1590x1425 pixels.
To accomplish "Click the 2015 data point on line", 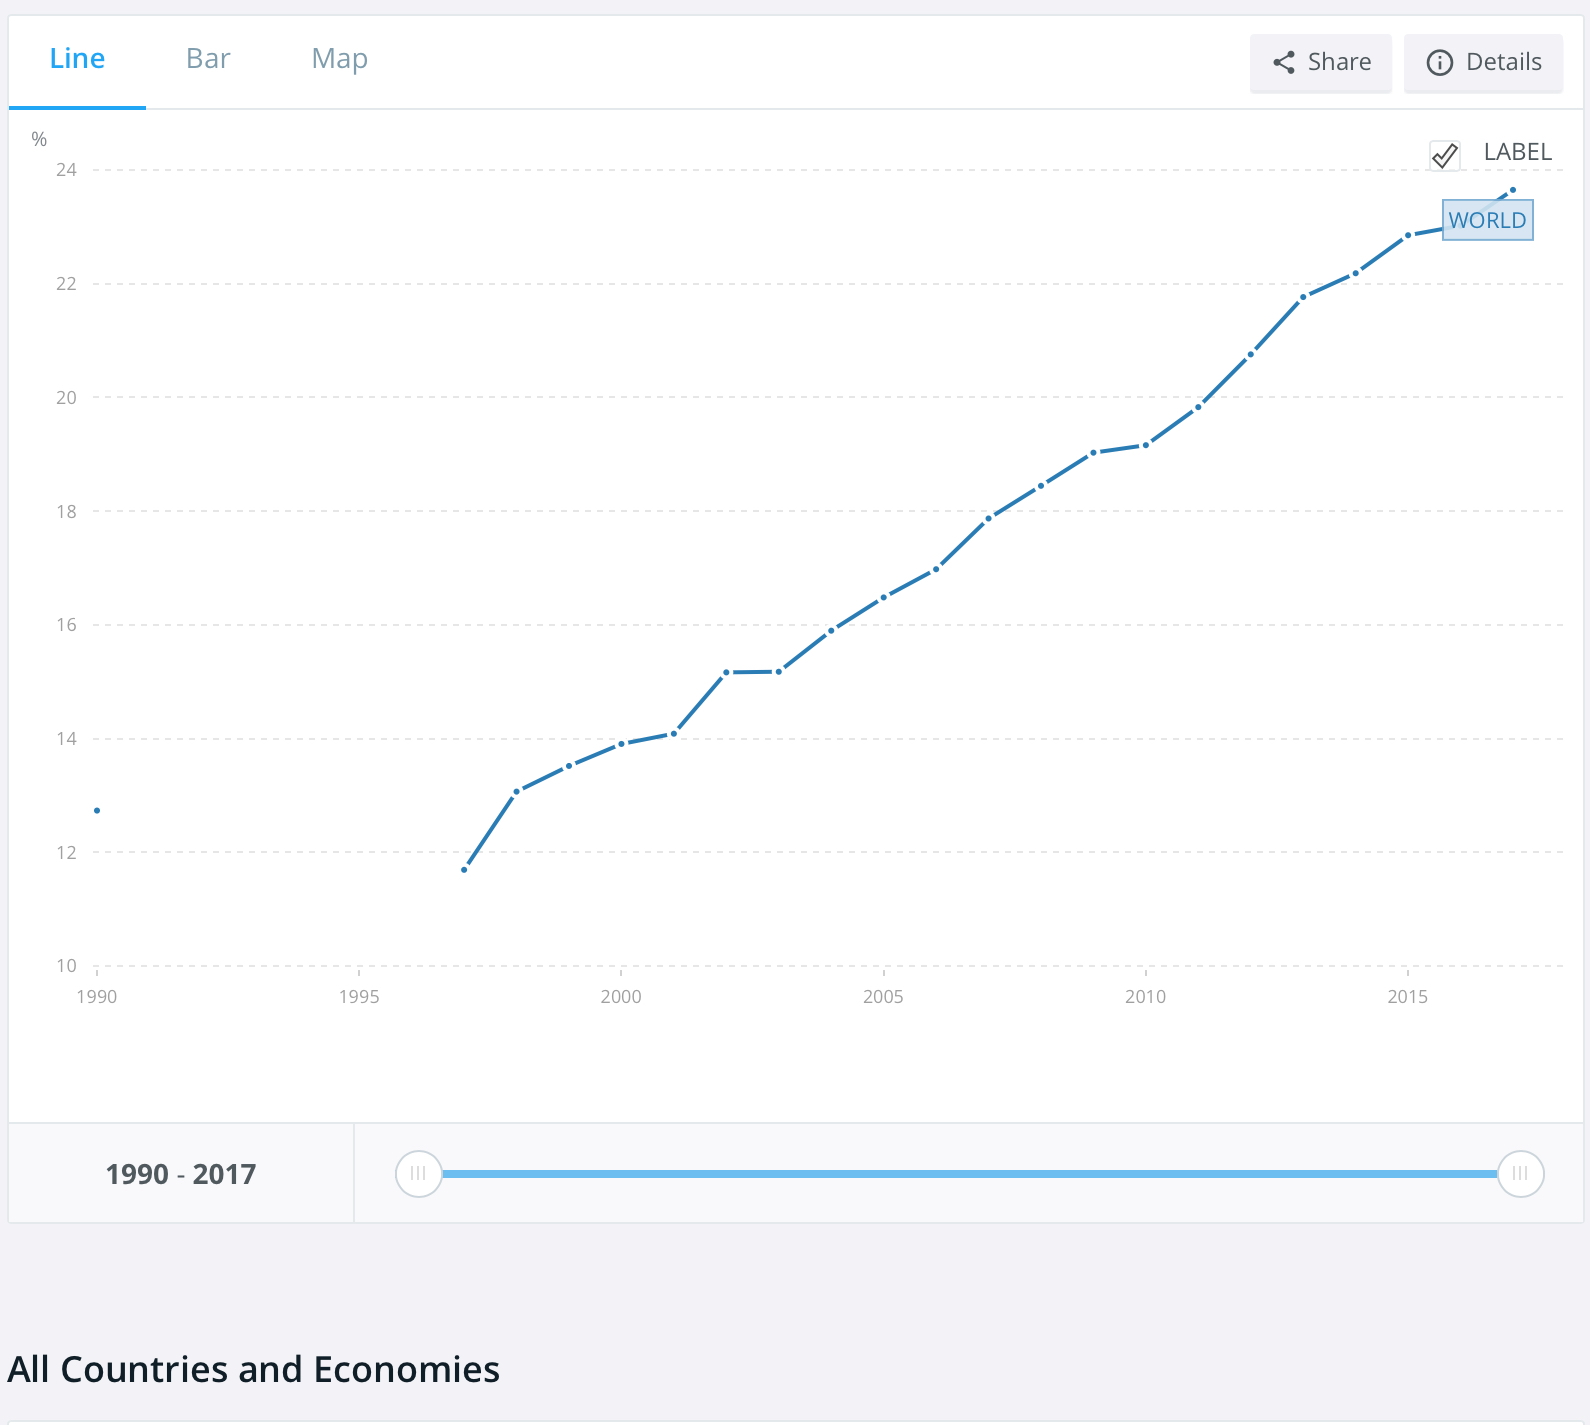I will coord(1408,236).
